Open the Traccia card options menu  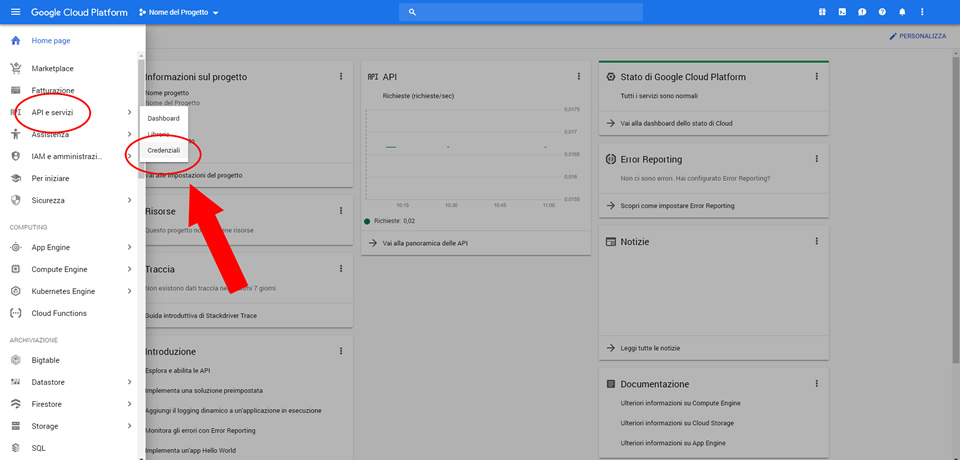click(x=341, y=269)
